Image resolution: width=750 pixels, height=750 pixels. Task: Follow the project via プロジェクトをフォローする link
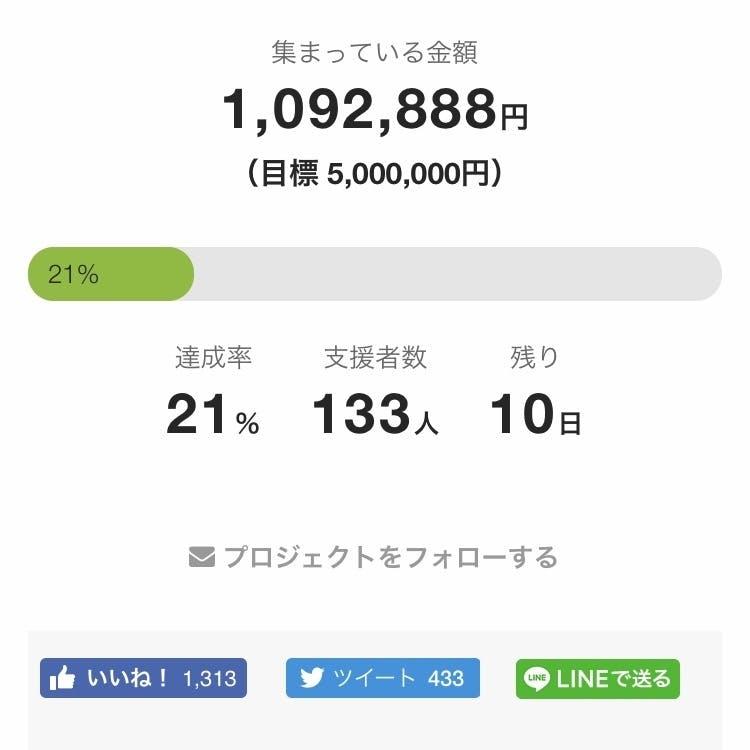390,557
